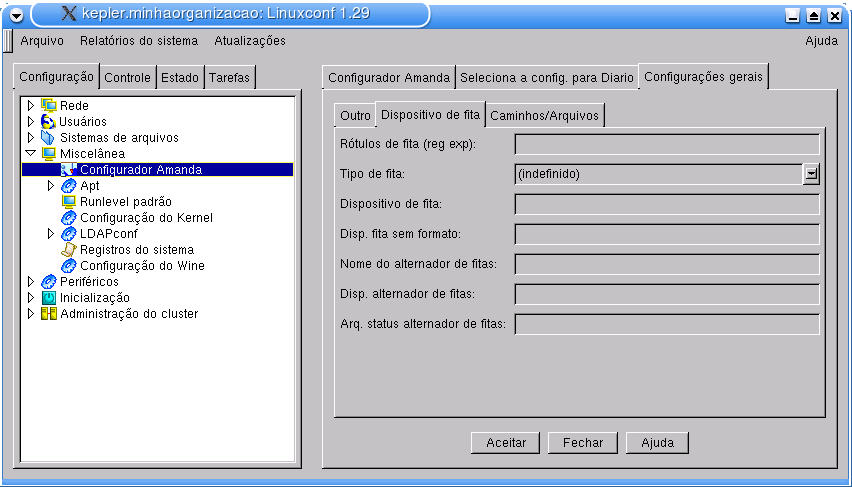Click the Administração do cluster icon

pyautogui.click(x=49, y=314)
